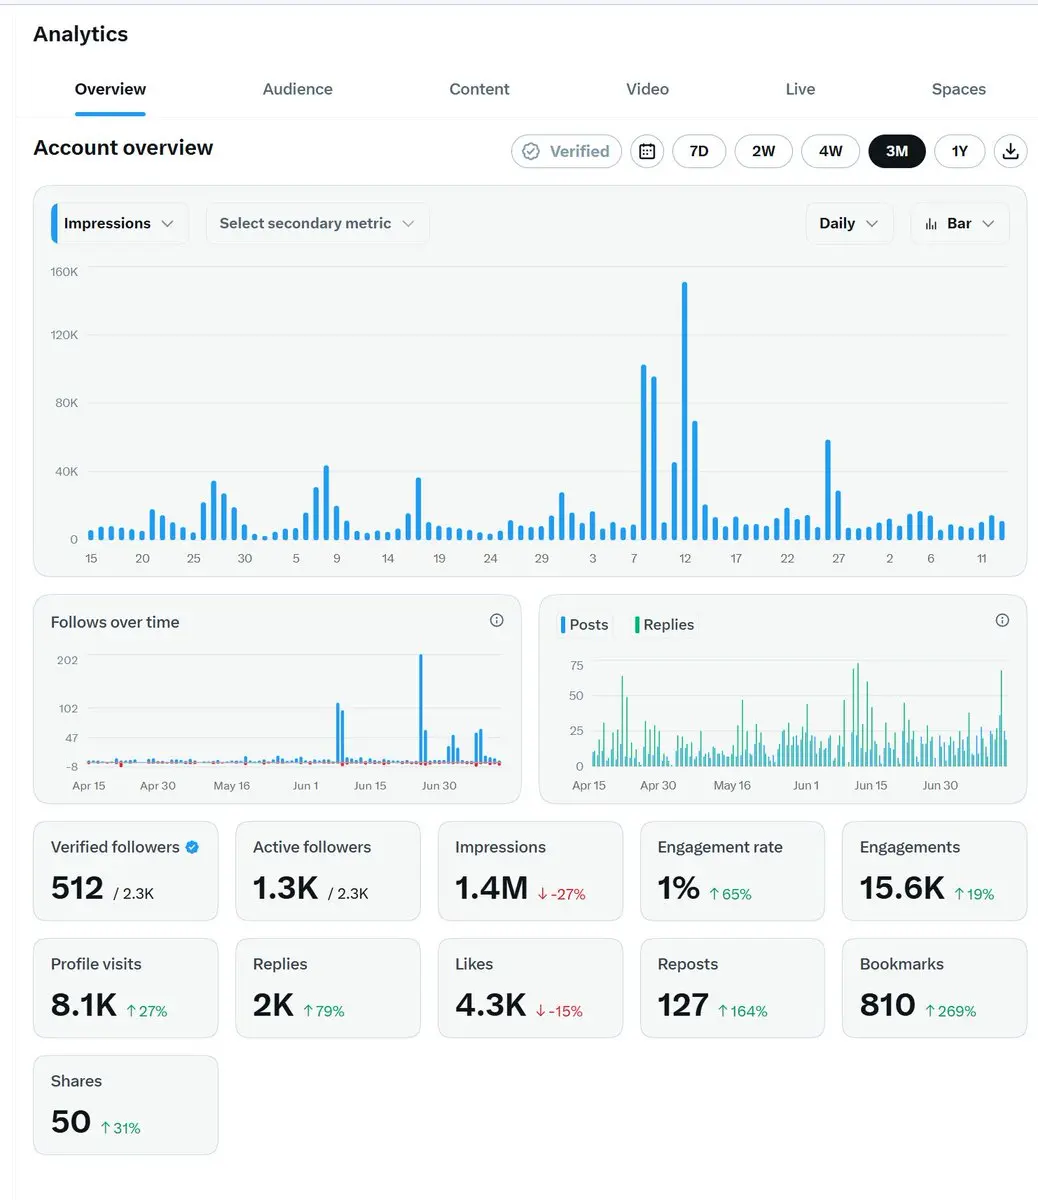The width and height of the screenshot is (1038, 1200).
Task: Open the calendar date range picker
Action: pos(647,151)
